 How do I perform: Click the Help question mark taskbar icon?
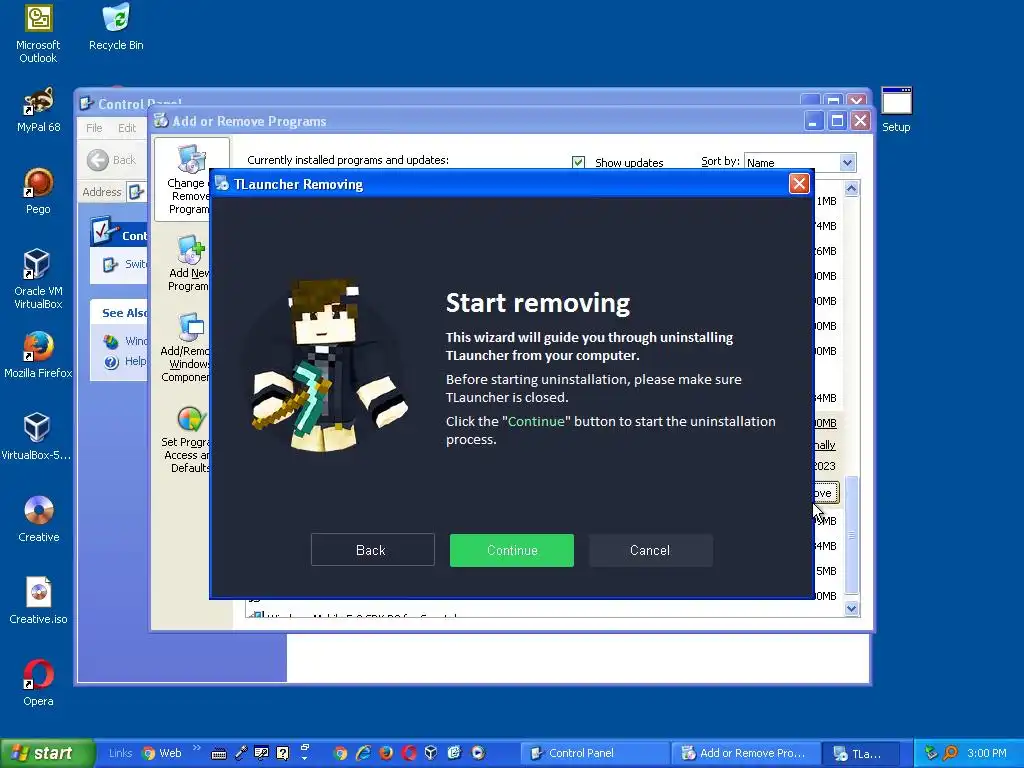coord(283,754)
